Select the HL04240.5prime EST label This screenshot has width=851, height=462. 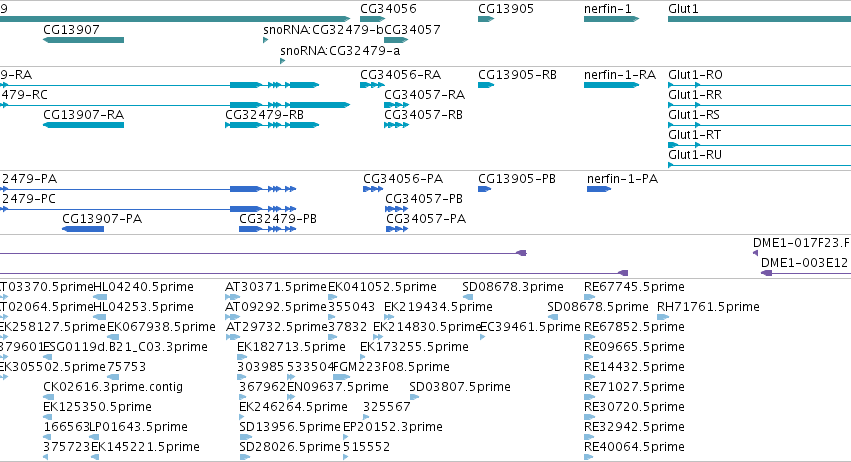[x=143, y=287]
